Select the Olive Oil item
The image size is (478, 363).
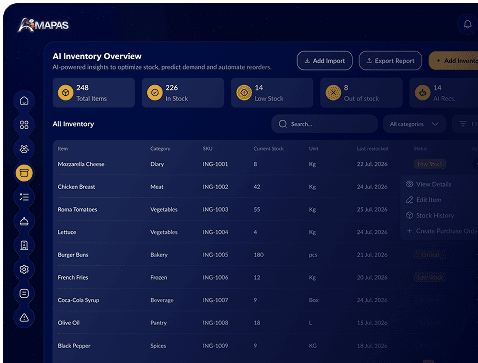coord(68,323)
